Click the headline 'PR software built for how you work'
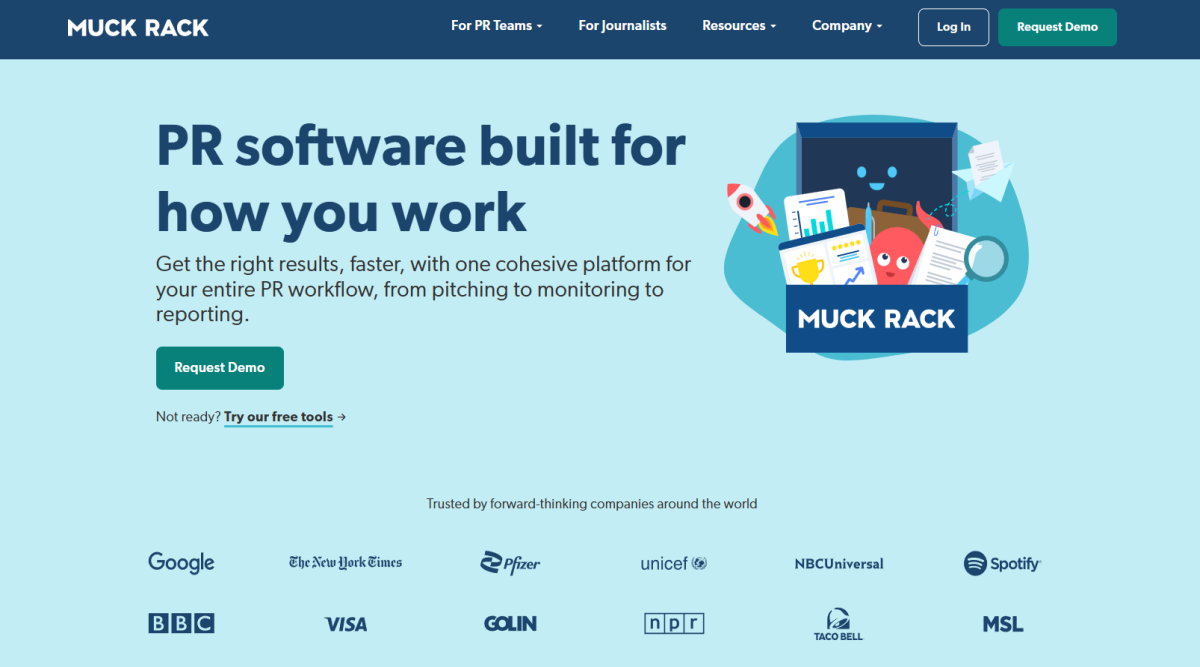Screen dimensions: 1200x667 421,178
